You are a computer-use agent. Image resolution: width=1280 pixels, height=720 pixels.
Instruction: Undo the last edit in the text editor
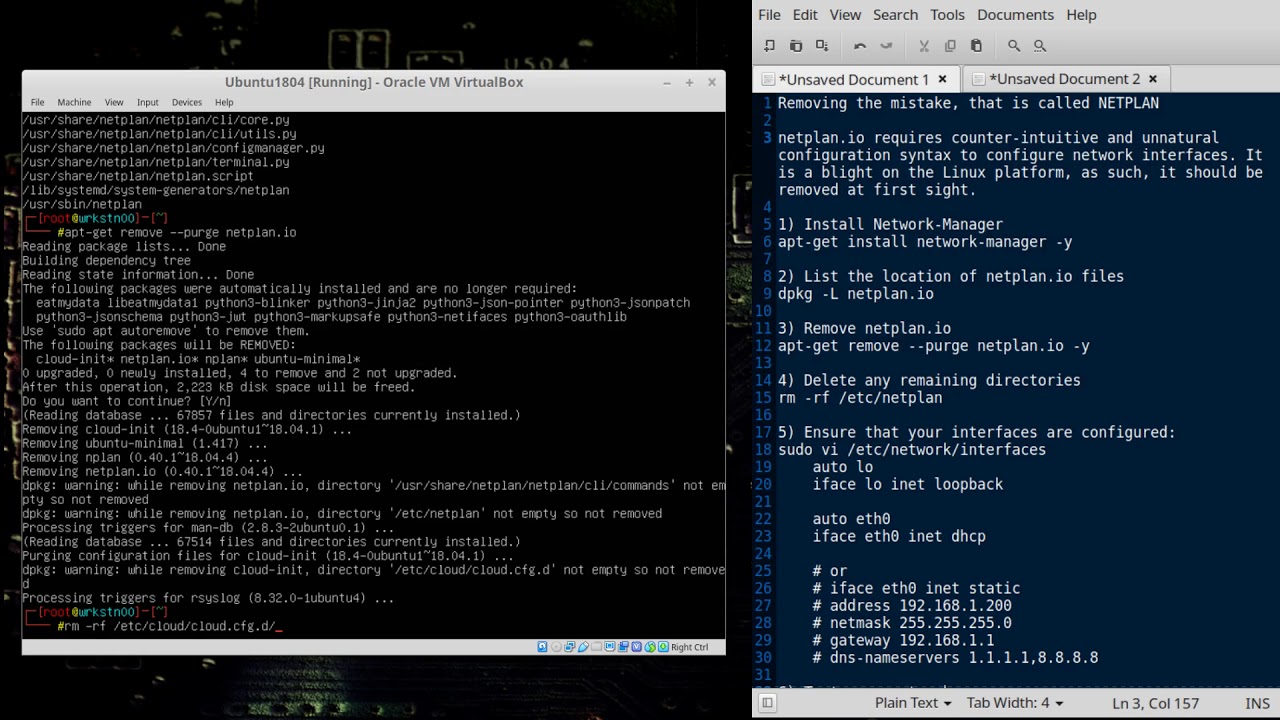(860, 46)
